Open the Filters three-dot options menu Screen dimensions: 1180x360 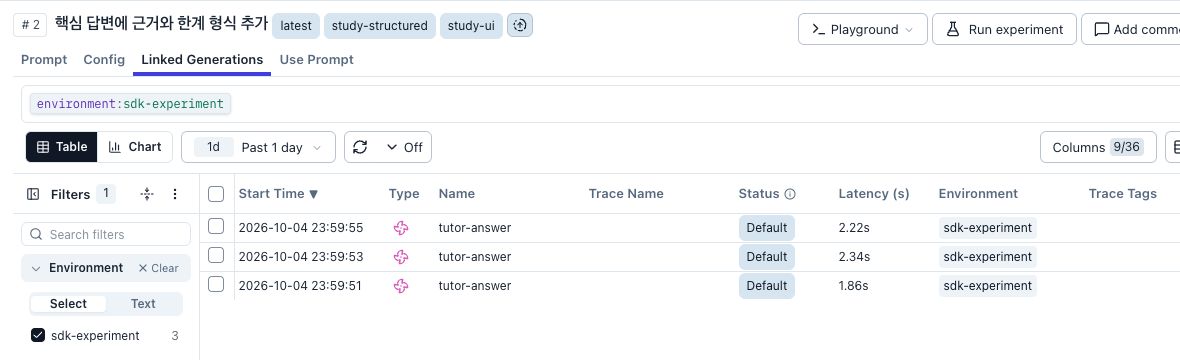pyautogui.click(x=175, y=194)
